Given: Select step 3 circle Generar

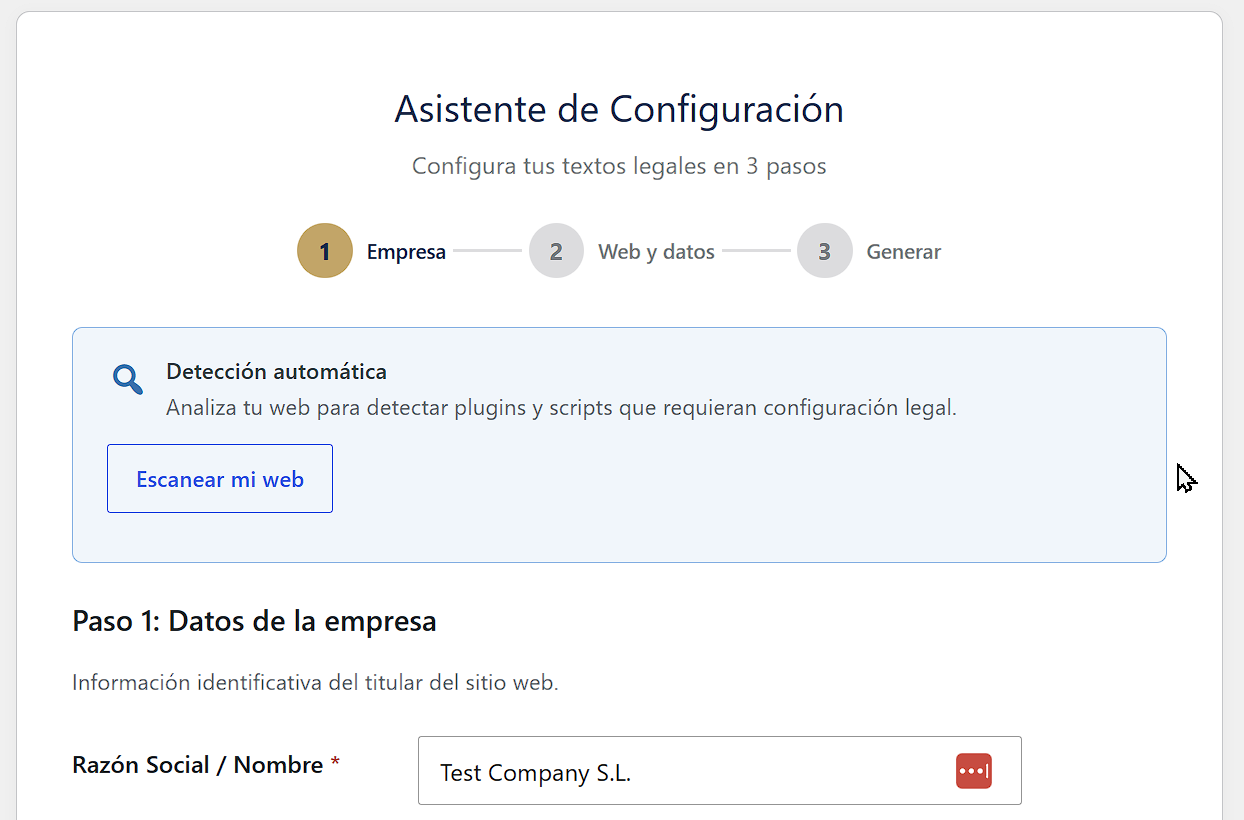Looking at the screenshot, I should tap(824, 251).
